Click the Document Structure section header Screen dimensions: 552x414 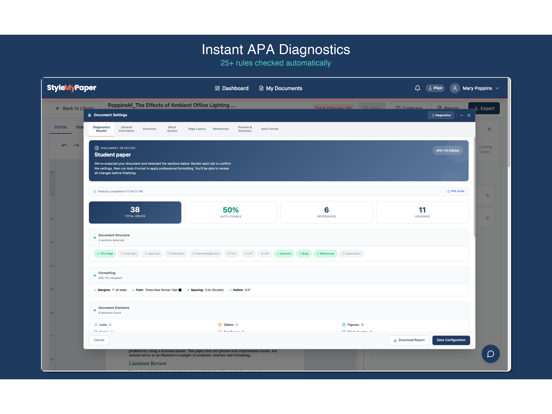(x=278, y=238)
